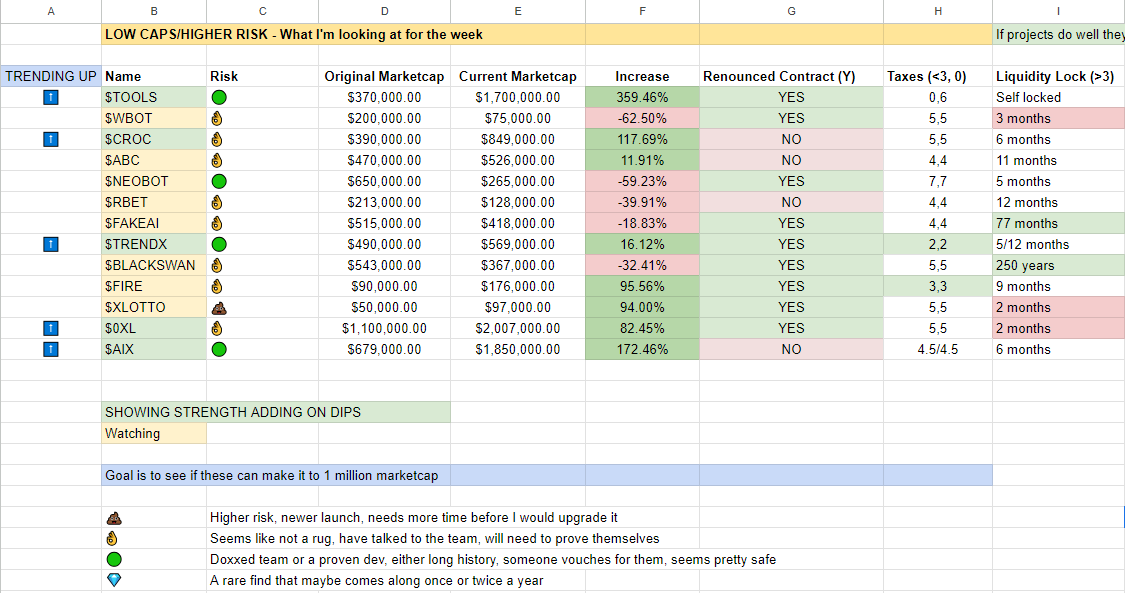Click the fire emoji in the legend row
Image resolution: width=1125 pixels, height=593 pixels.
point(114,538)
